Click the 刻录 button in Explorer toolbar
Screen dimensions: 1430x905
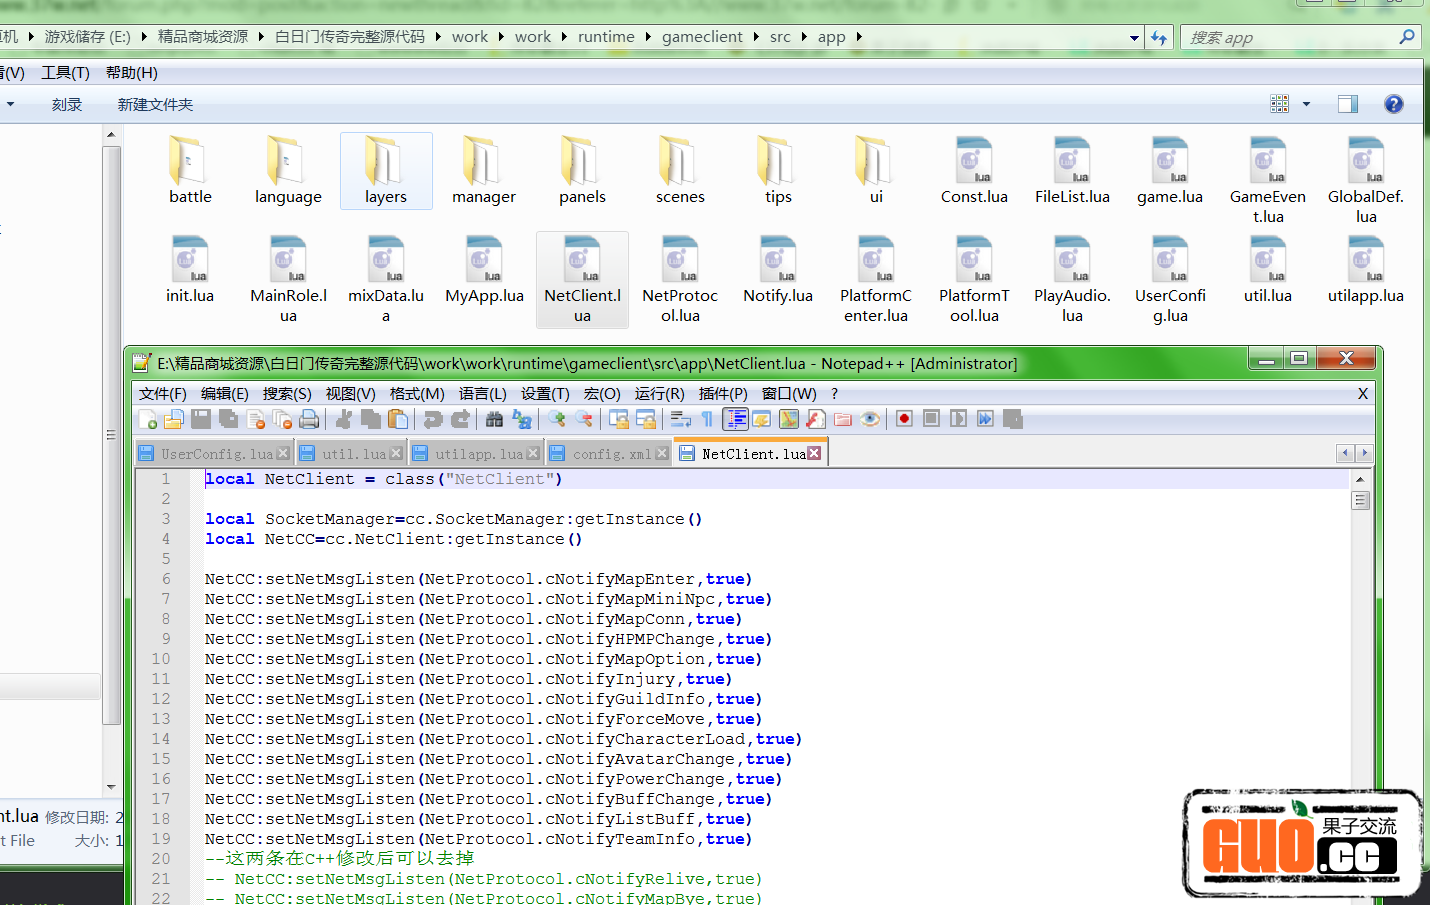67,104
